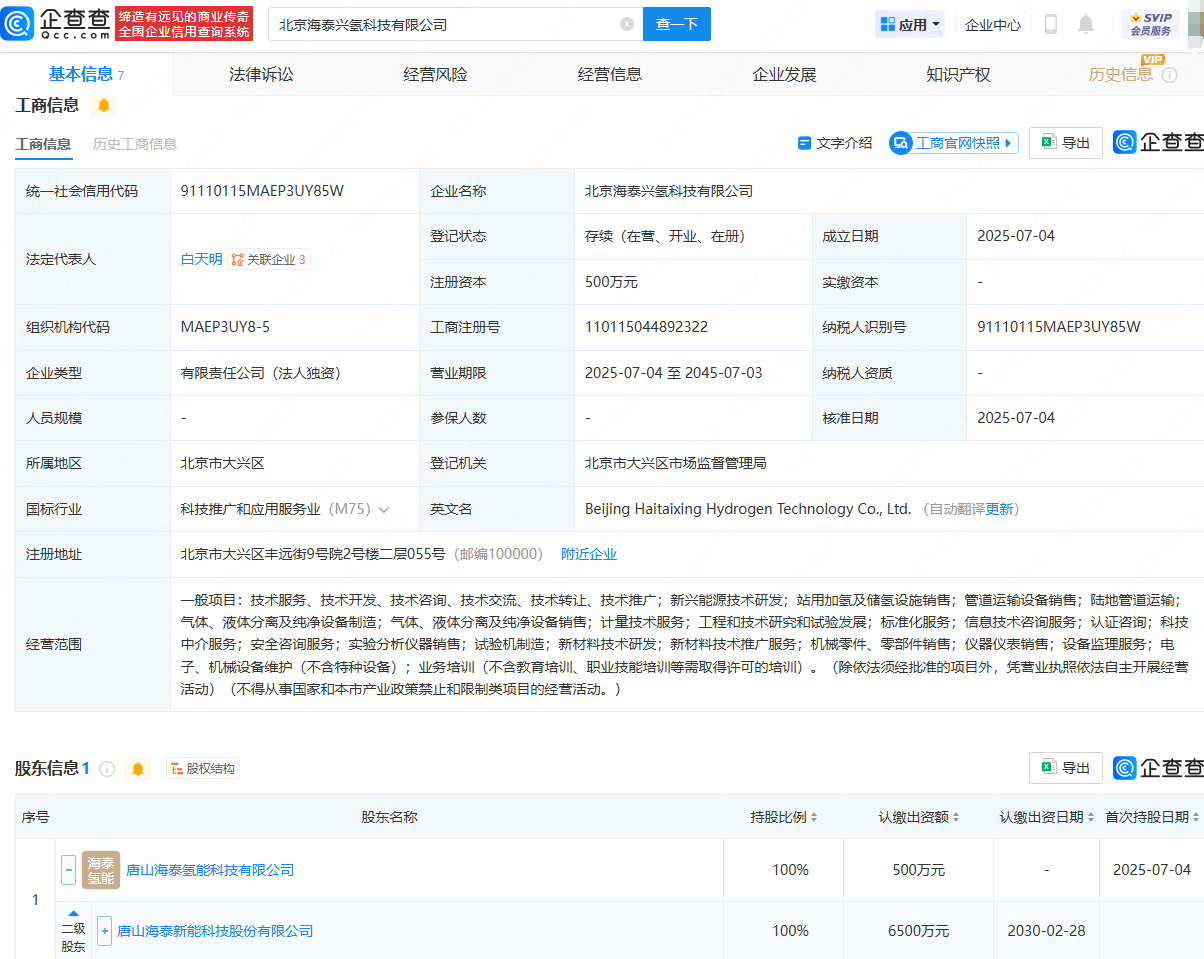Viewport: 1204px width, 959px height.
Task: Collapse the 唐山海泰氢能科技有限公司 shareholder row
Action: tap(68, 870)
